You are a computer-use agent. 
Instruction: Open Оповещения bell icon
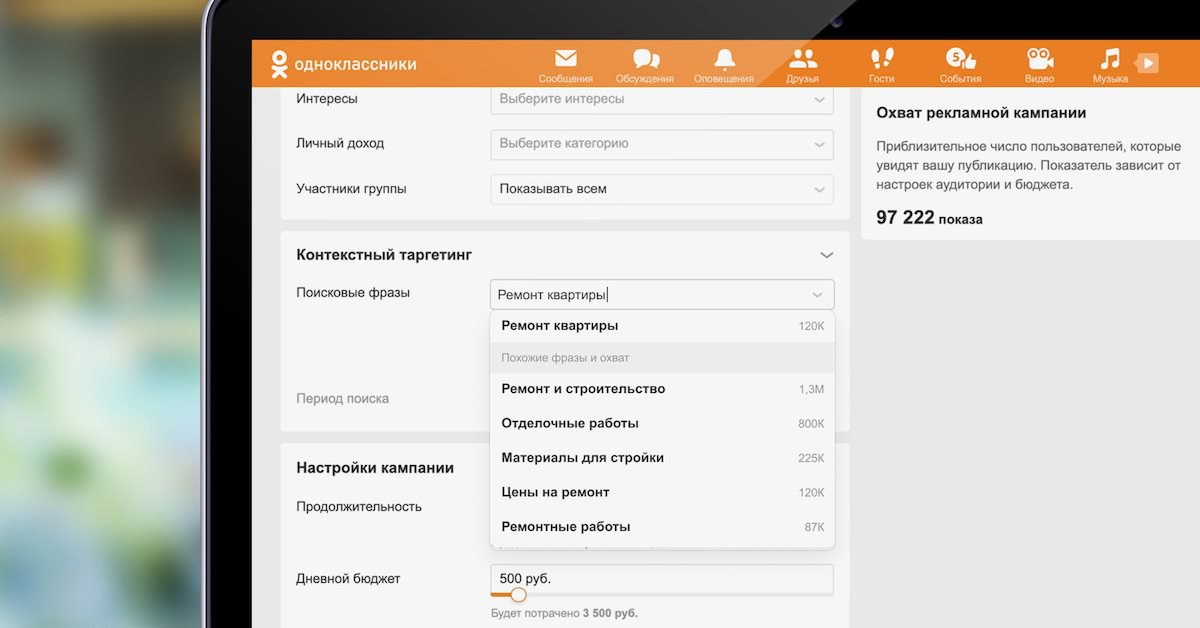pyautogui.click(x=724, y=58)
